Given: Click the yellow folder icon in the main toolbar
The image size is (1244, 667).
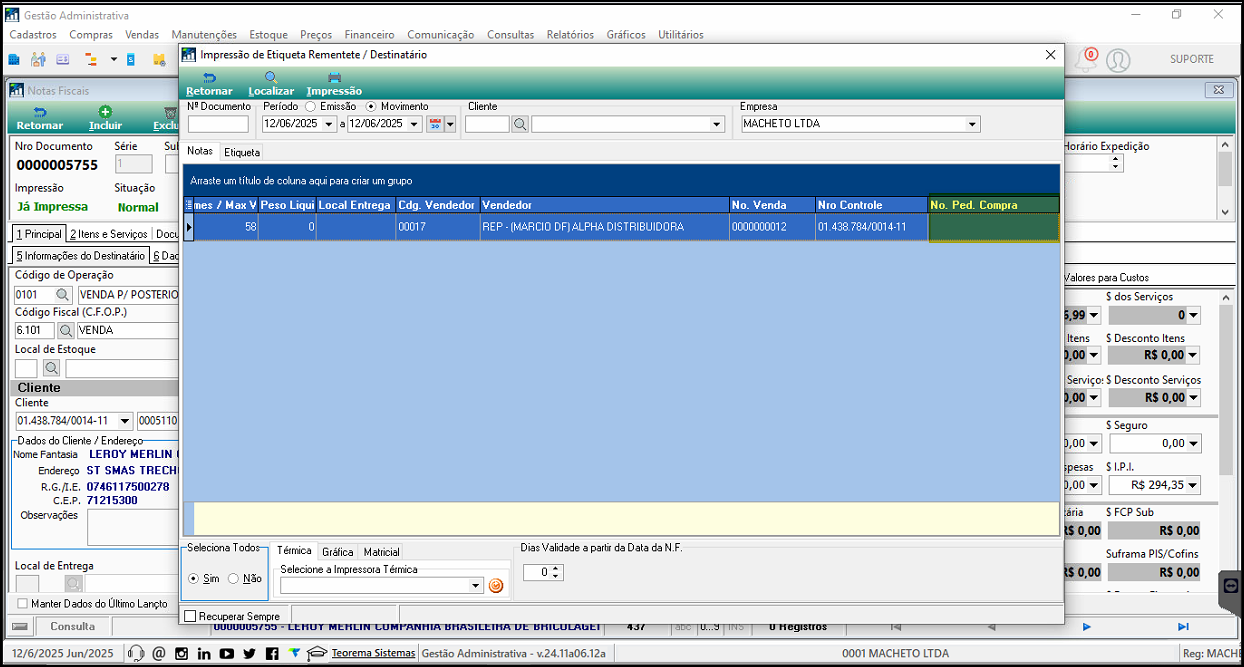Looking at the screenshot, I should [x=160, y=60].
